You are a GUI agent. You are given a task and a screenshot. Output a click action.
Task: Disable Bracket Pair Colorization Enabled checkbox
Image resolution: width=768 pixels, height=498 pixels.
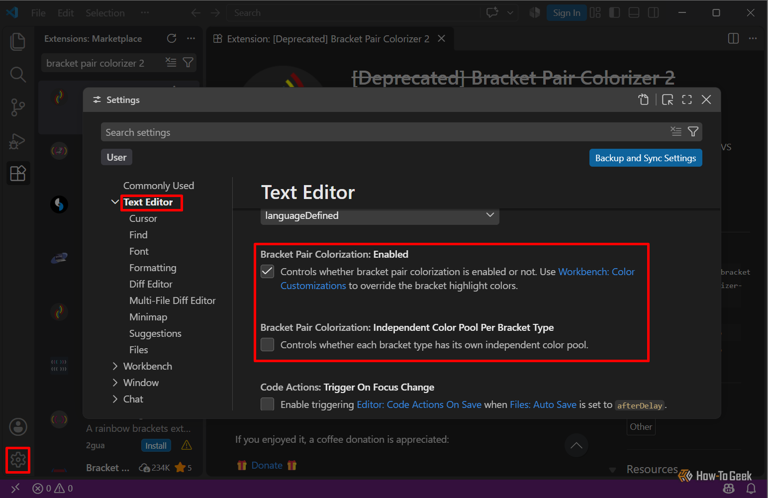pyautogui.click(x=267, y=271)
